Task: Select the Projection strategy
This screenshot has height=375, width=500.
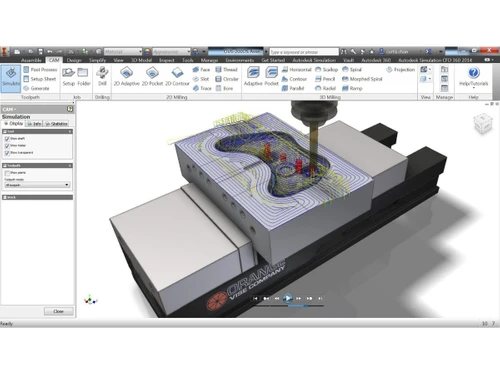Action: pyautogui.click(x=400, y=69)
